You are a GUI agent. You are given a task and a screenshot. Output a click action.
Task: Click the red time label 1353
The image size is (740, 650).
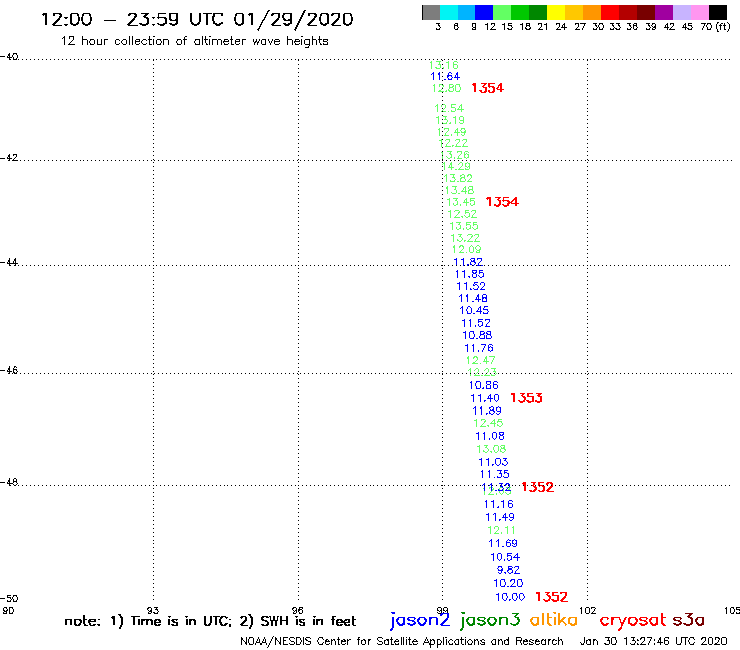click(x=526, y=398)
